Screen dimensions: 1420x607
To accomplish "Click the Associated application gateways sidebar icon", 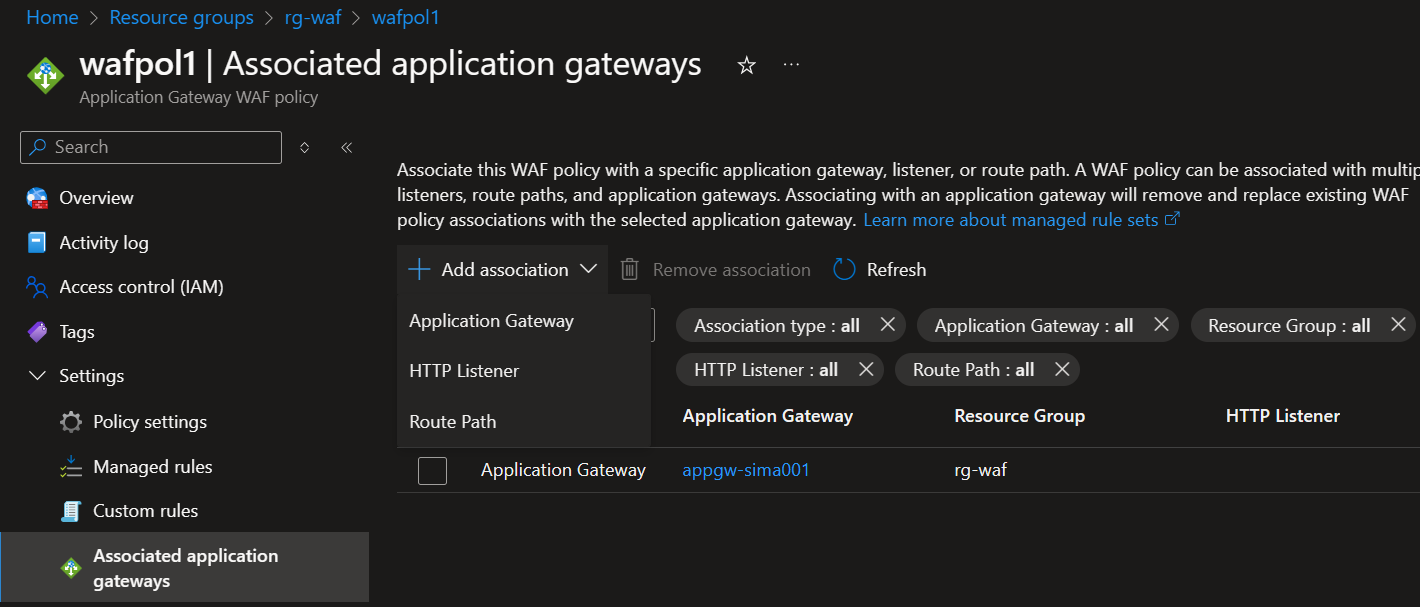I will tap(71, 568).
